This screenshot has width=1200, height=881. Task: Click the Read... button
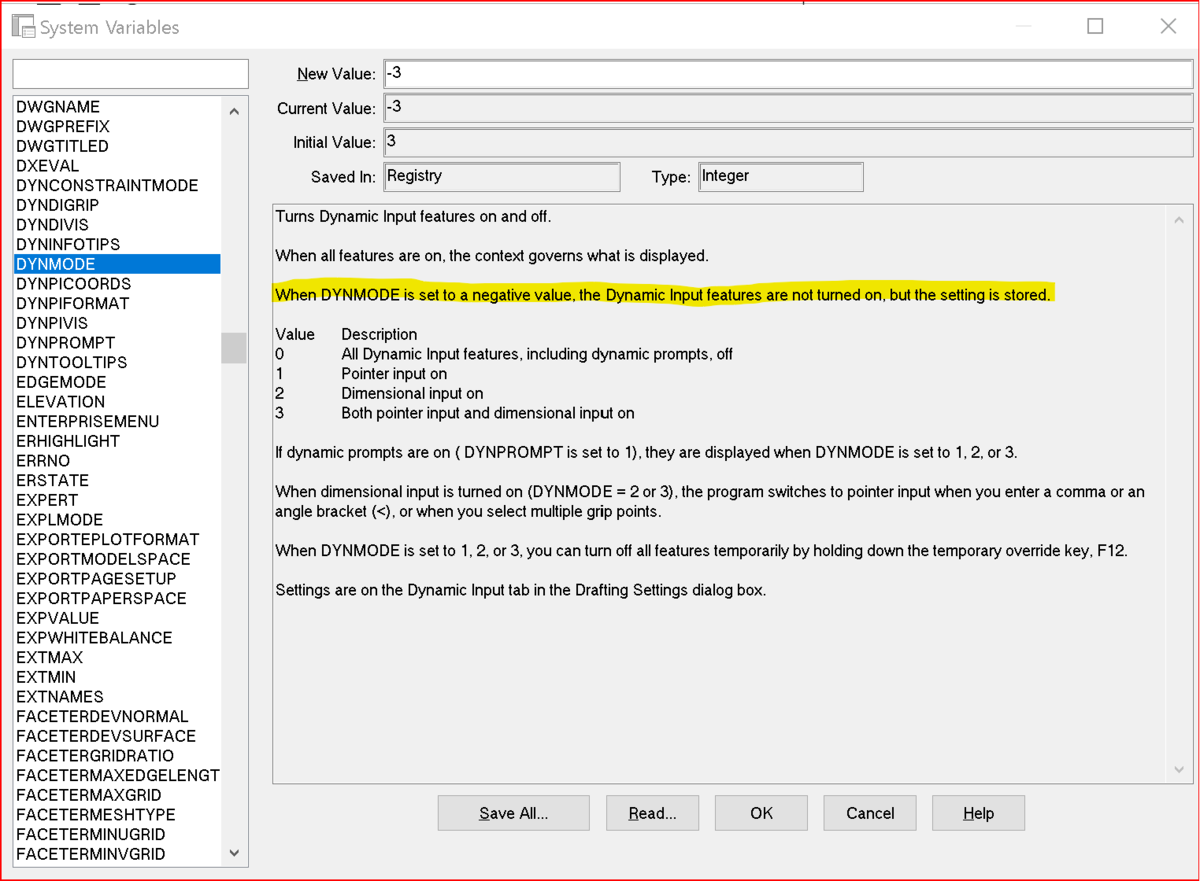[652, 813]
